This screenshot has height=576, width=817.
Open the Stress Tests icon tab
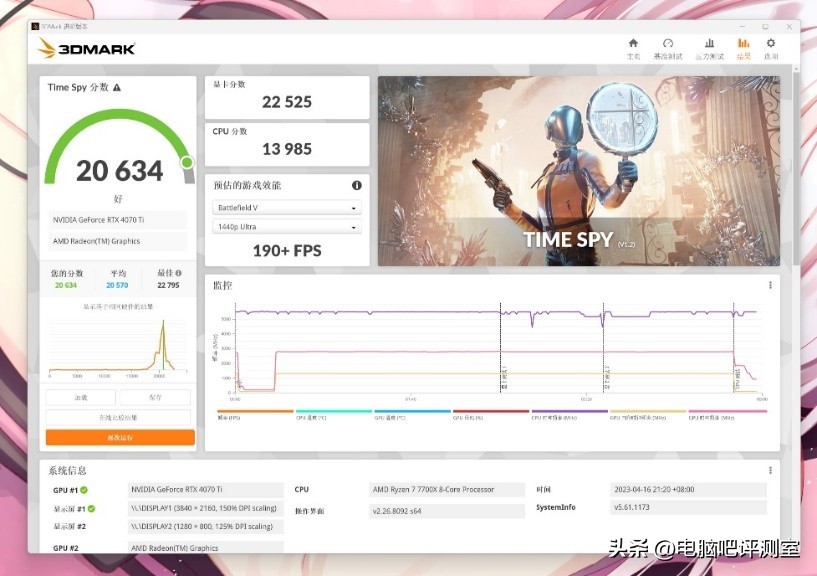click(709, 43)
